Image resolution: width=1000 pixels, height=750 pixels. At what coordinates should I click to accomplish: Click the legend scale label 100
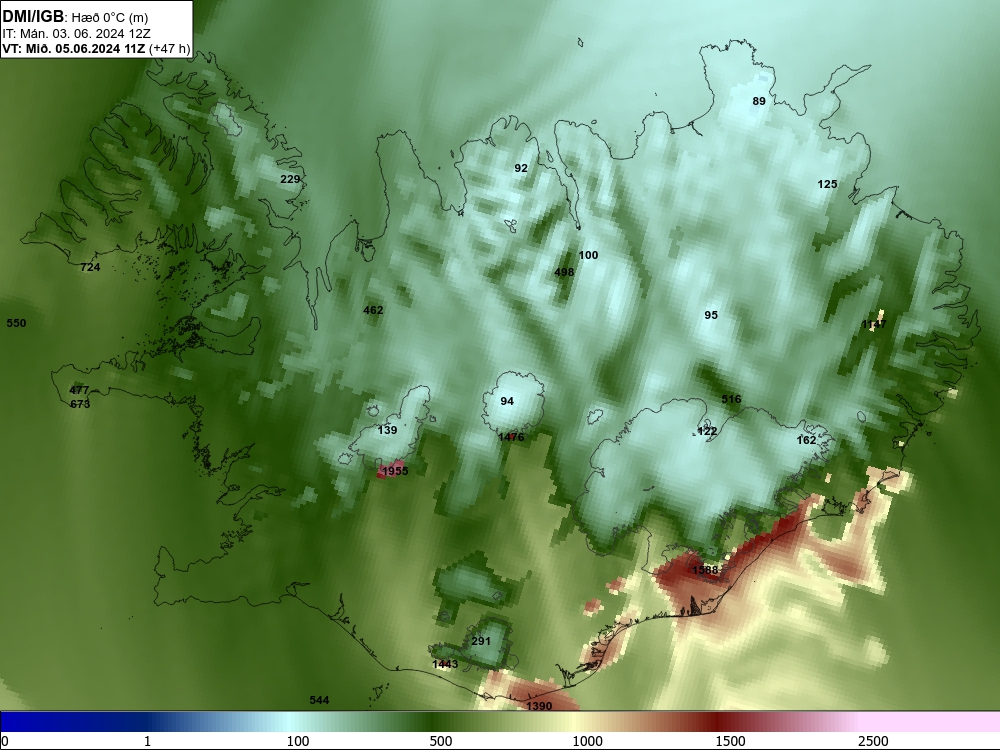click(x=298, y=741)
